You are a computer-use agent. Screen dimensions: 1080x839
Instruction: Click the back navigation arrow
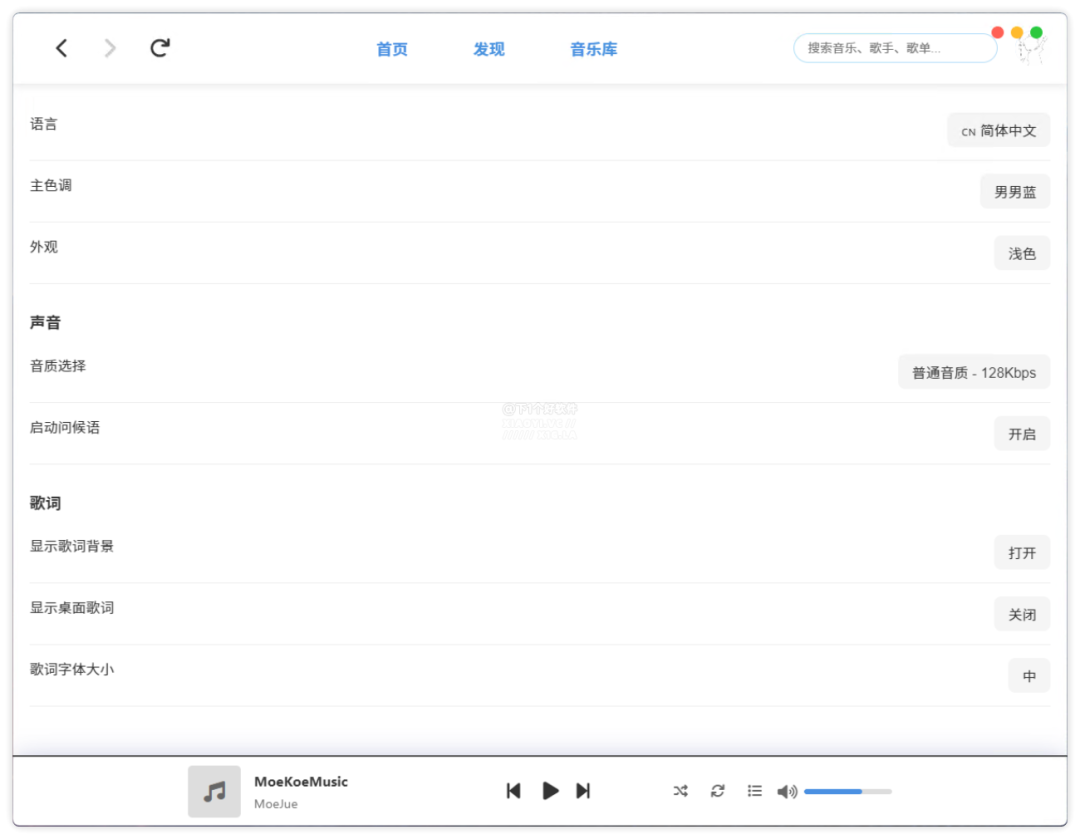click(62, 48)
